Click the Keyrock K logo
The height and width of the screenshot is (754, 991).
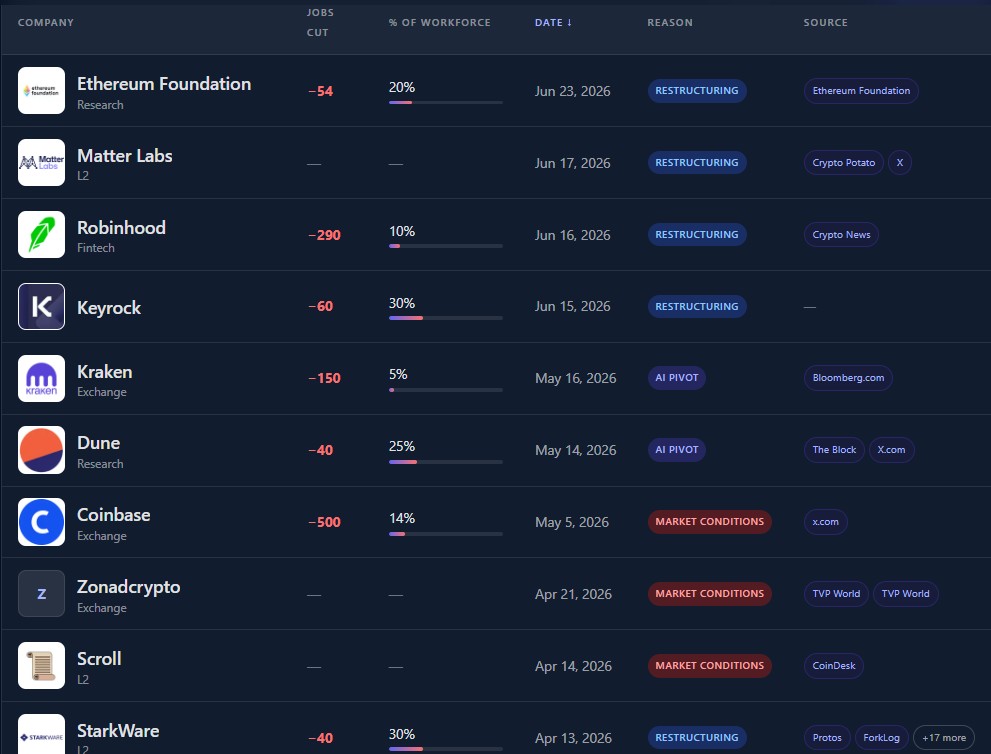[41, 307]
